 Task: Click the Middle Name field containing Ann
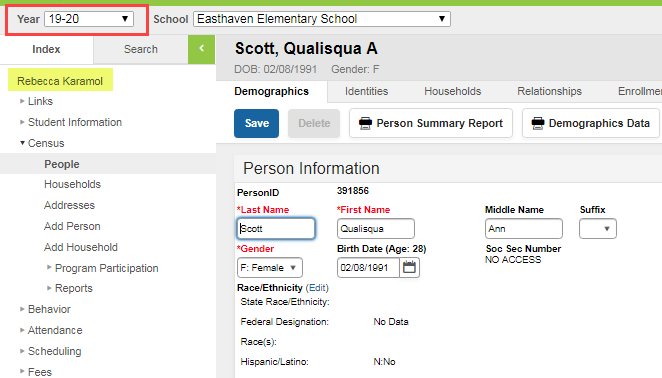524,228
